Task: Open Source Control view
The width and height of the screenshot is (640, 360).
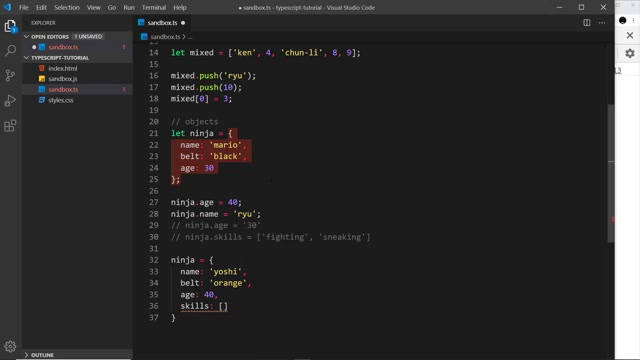Action: (10, 76)
